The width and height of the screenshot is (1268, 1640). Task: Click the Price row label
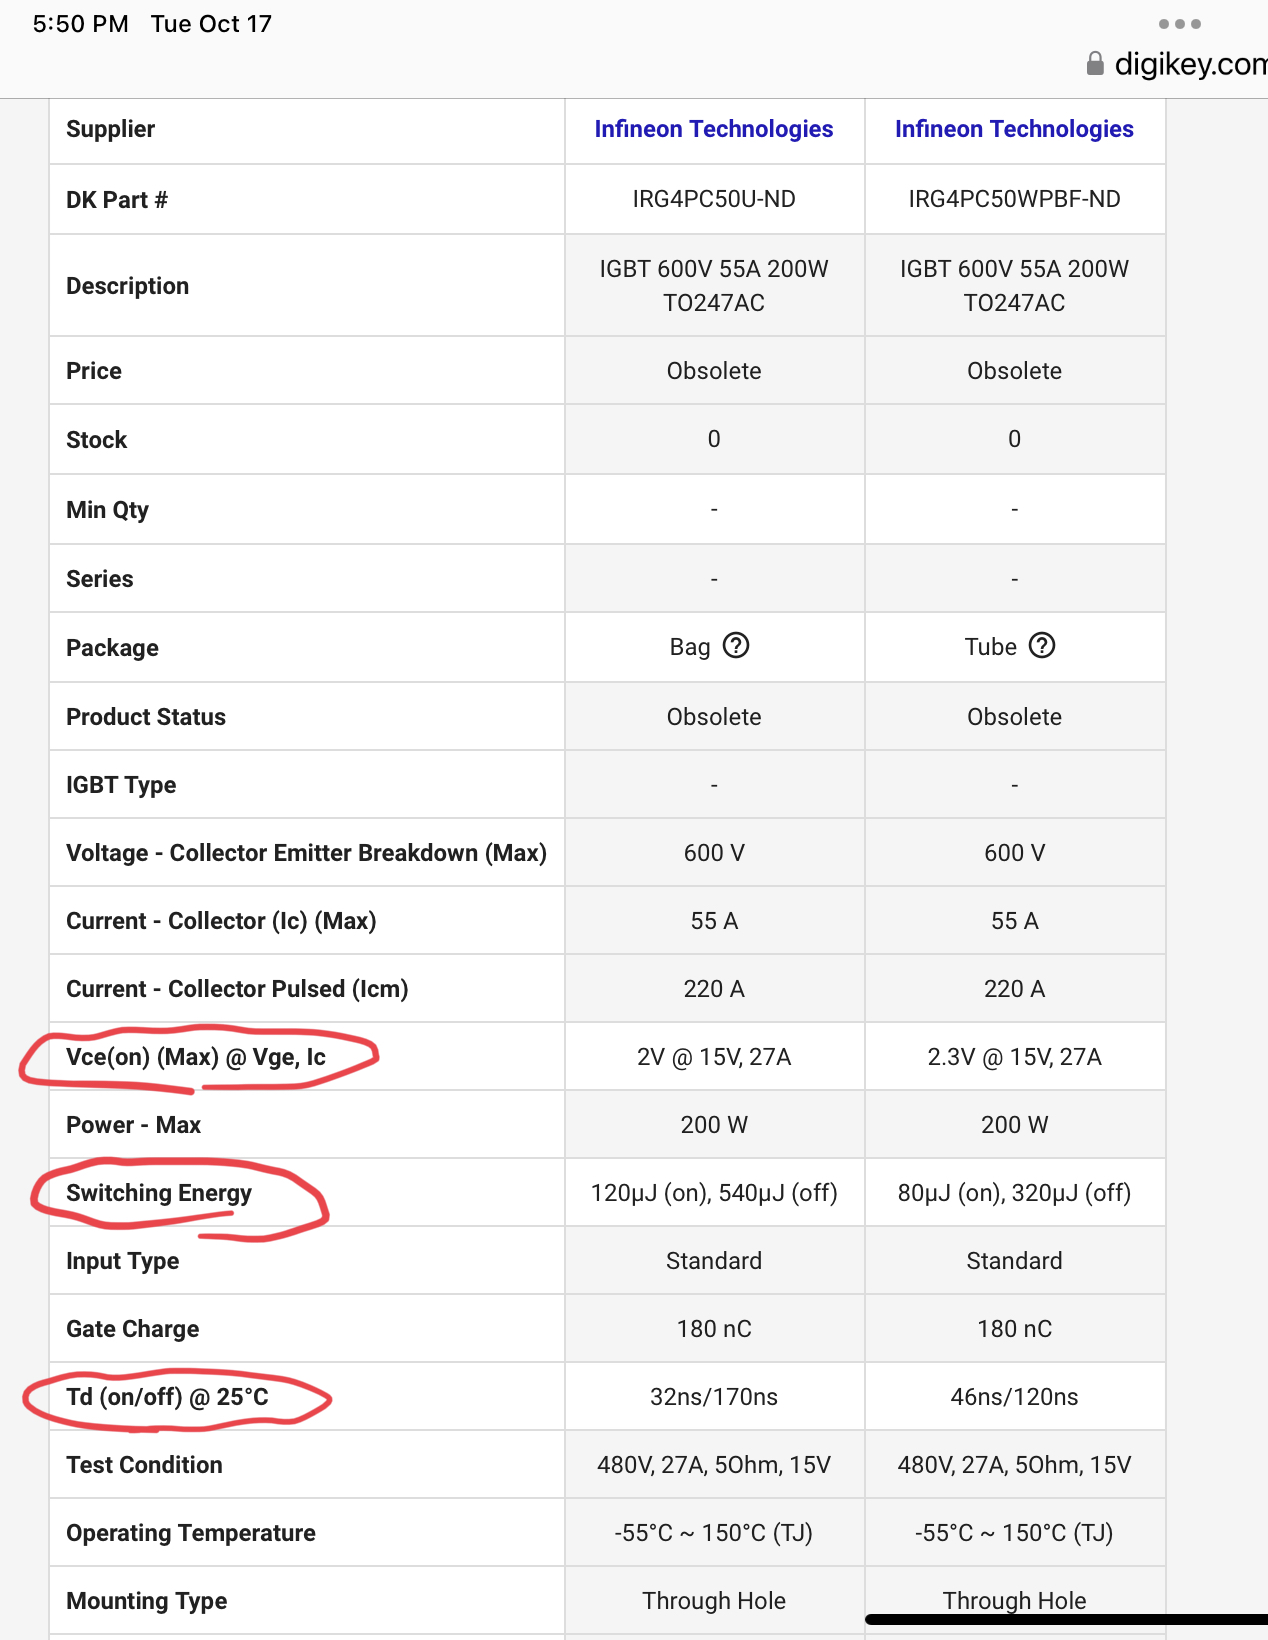click(94, 371)
